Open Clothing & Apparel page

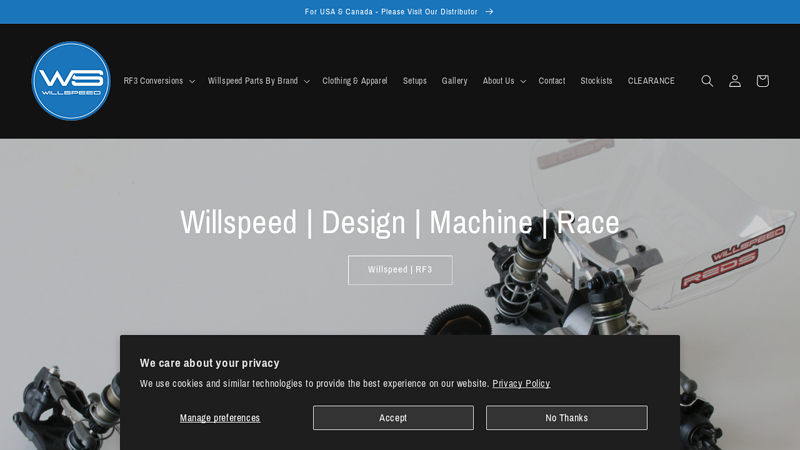pos(355,81)
